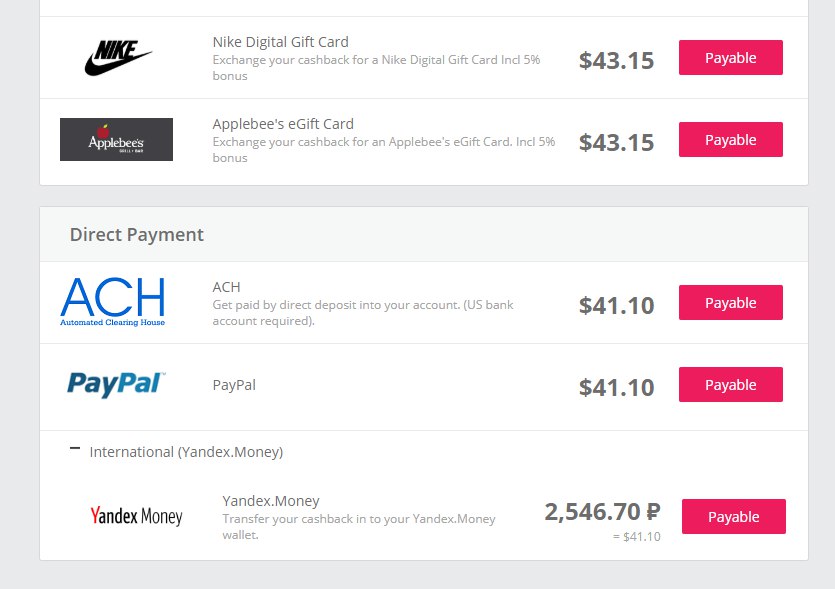Open the Nike Digital Gift Card title
The width and height of the screenshot is (835, 589).
[281, 42]
